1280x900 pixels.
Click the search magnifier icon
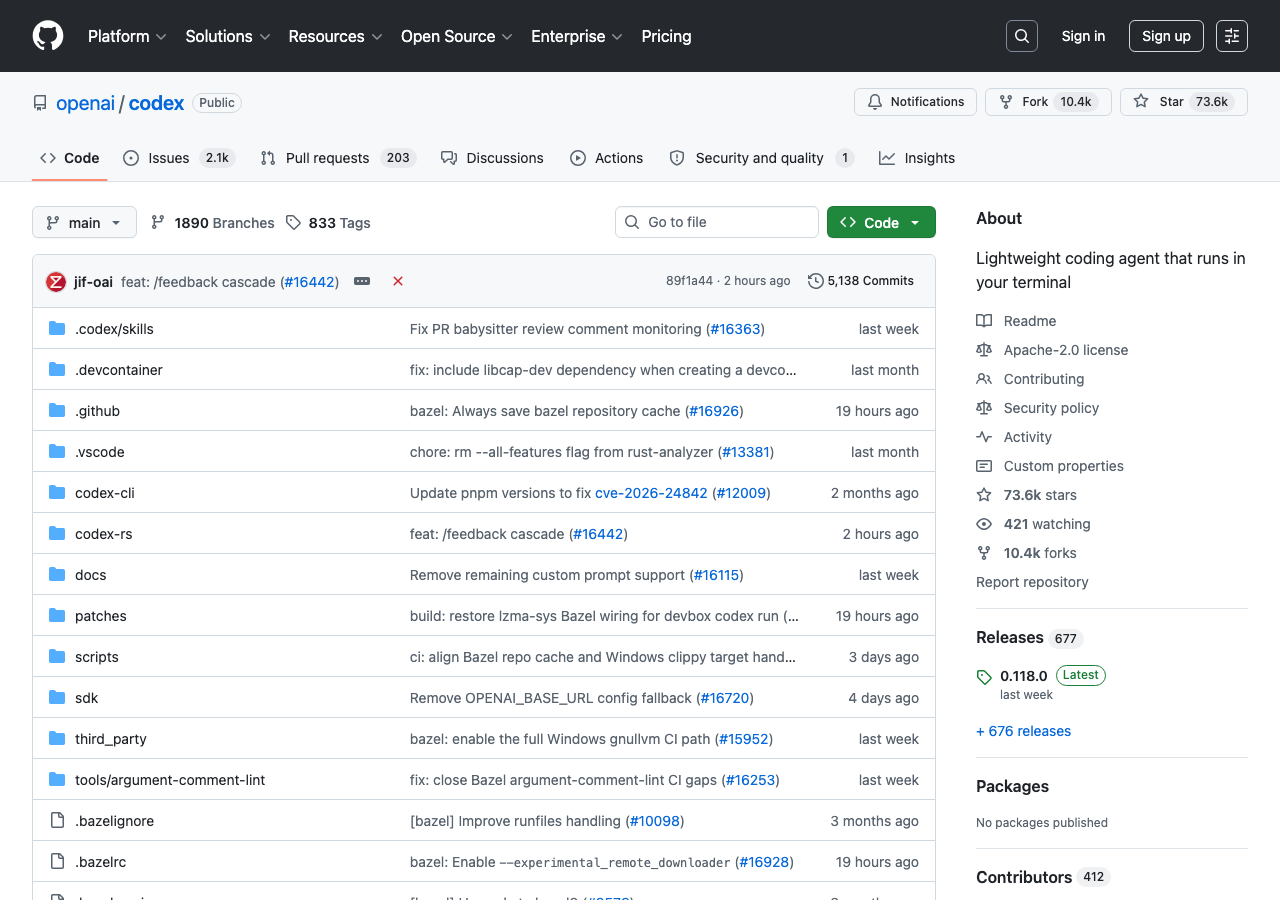click(x=1022, y=36)
